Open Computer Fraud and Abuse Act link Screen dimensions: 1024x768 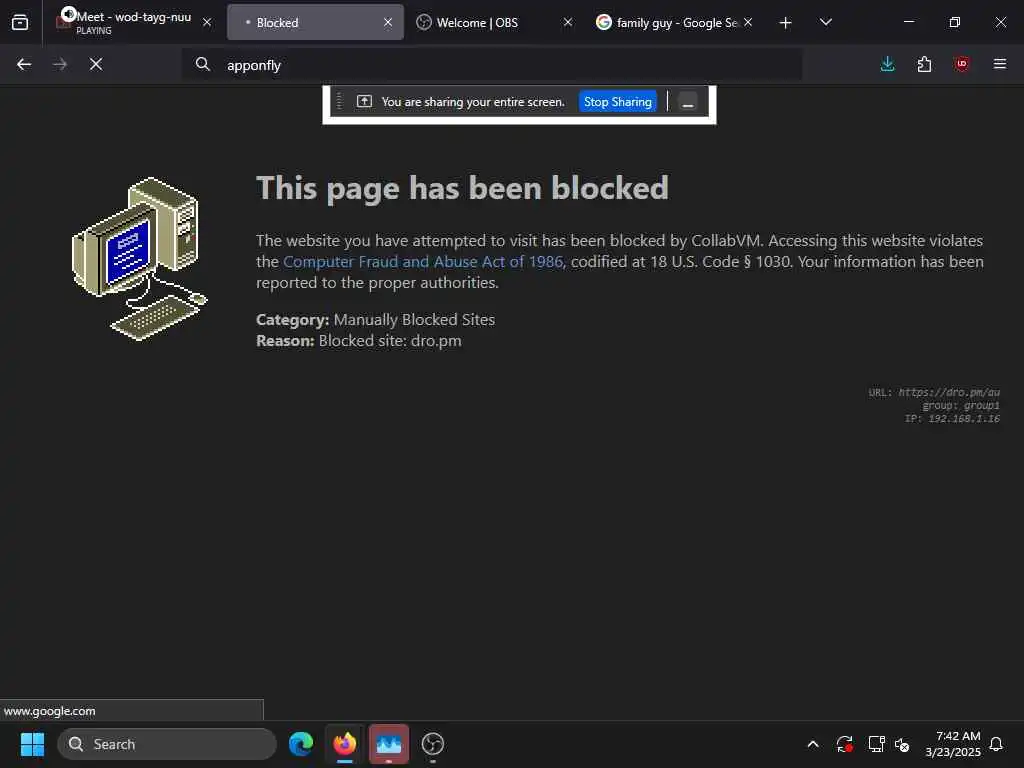coord(423,262)
